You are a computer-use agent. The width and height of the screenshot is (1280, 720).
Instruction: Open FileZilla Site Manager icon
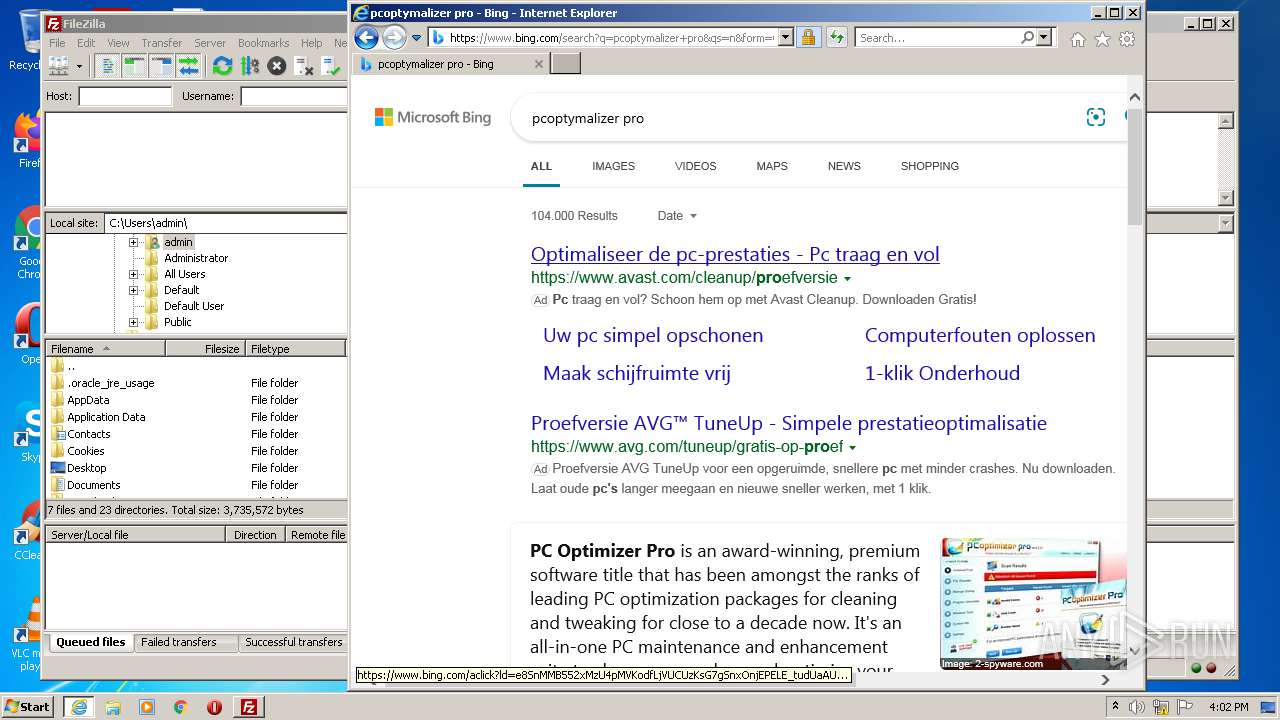point(59,66)
